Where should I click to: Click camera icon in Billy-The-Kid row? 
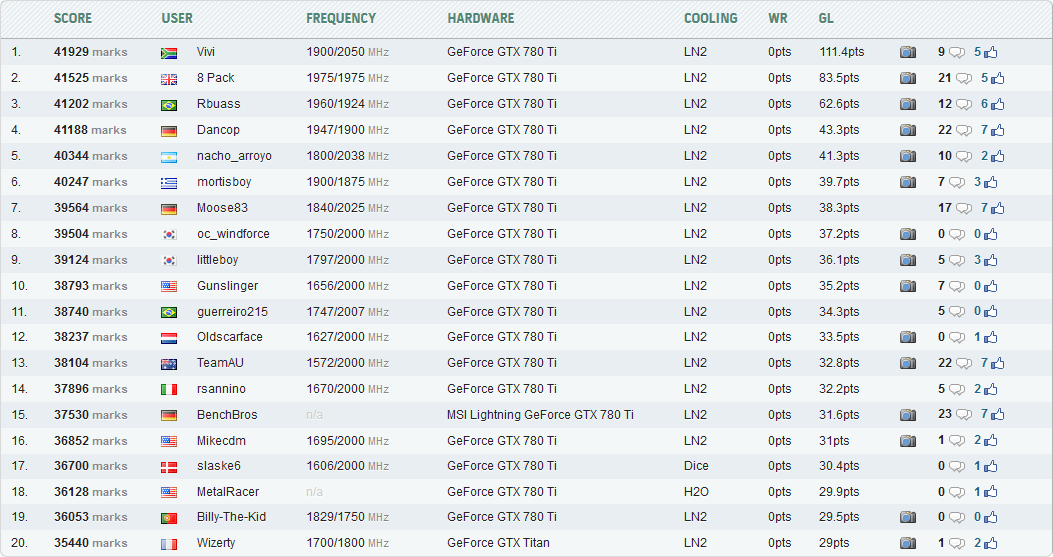click(x=907, y=518)
